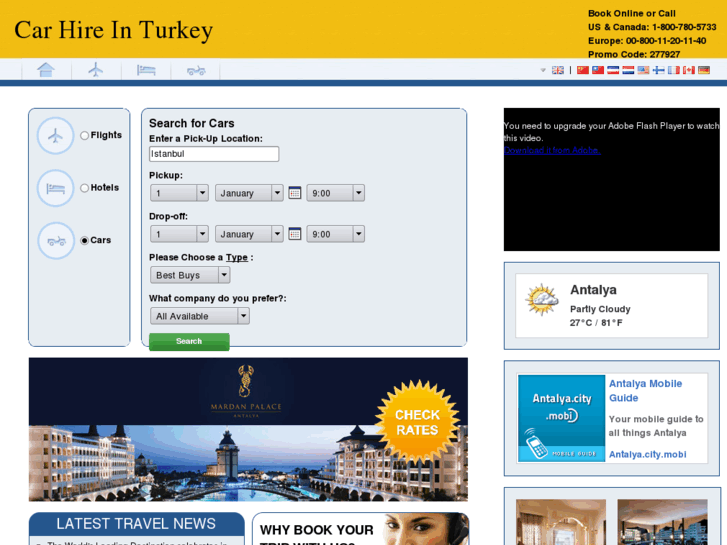This screenshot has width=727, height=545.
Task: Click the Antalya.city.mobi guide image
Action: coord(561,418)
